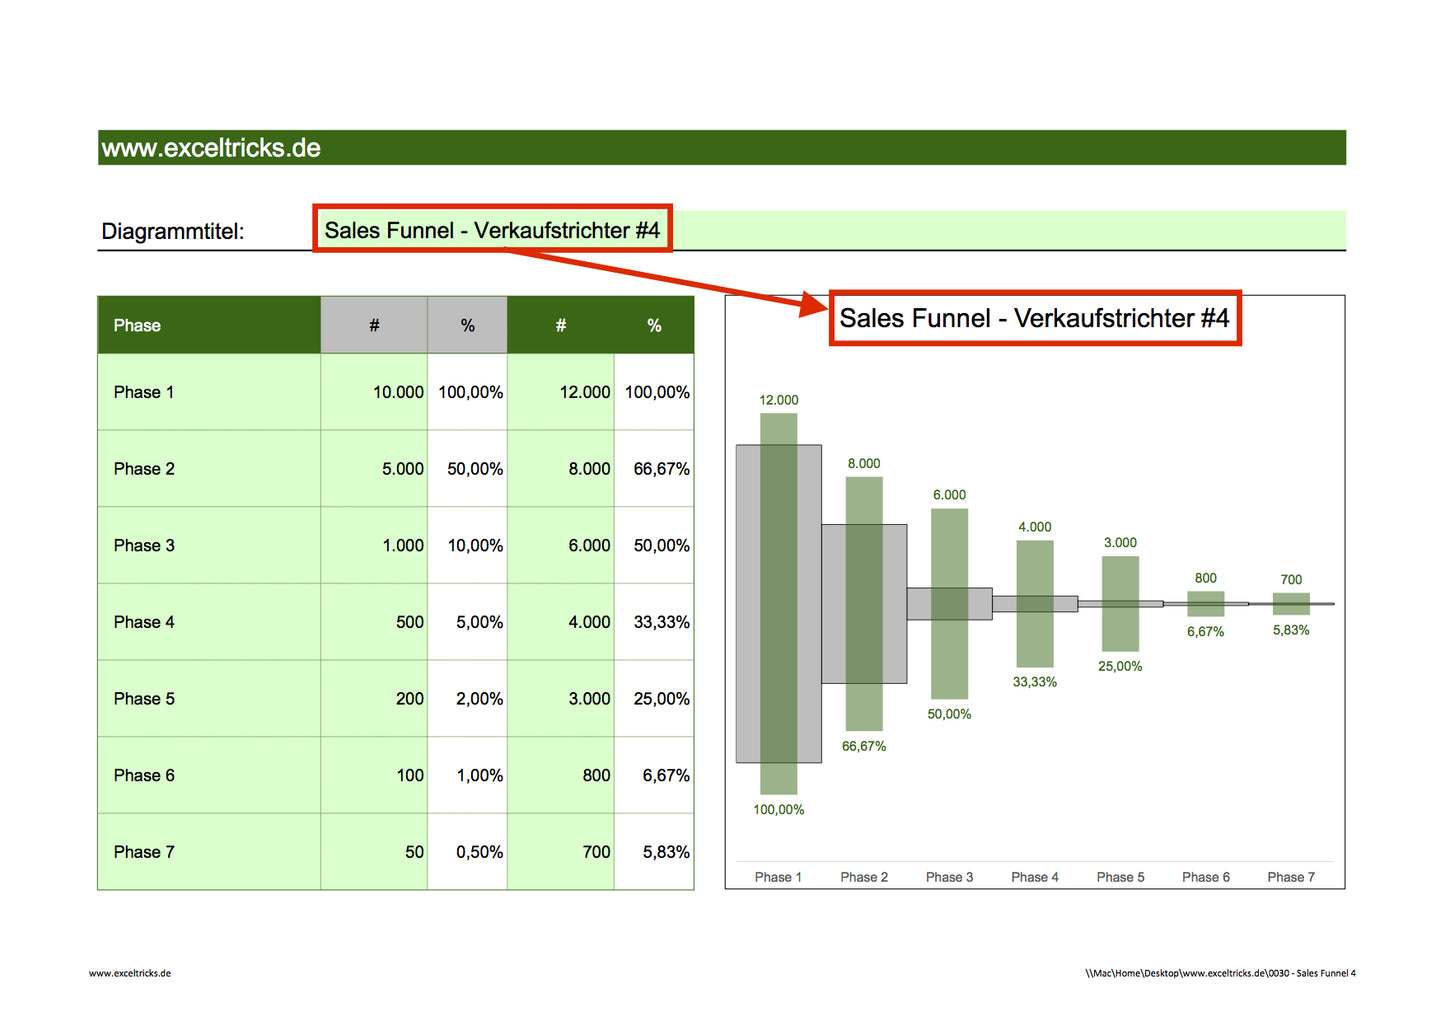
Task: Click the Sales Funnel chart title
Action: click(x=1035, y=317)
